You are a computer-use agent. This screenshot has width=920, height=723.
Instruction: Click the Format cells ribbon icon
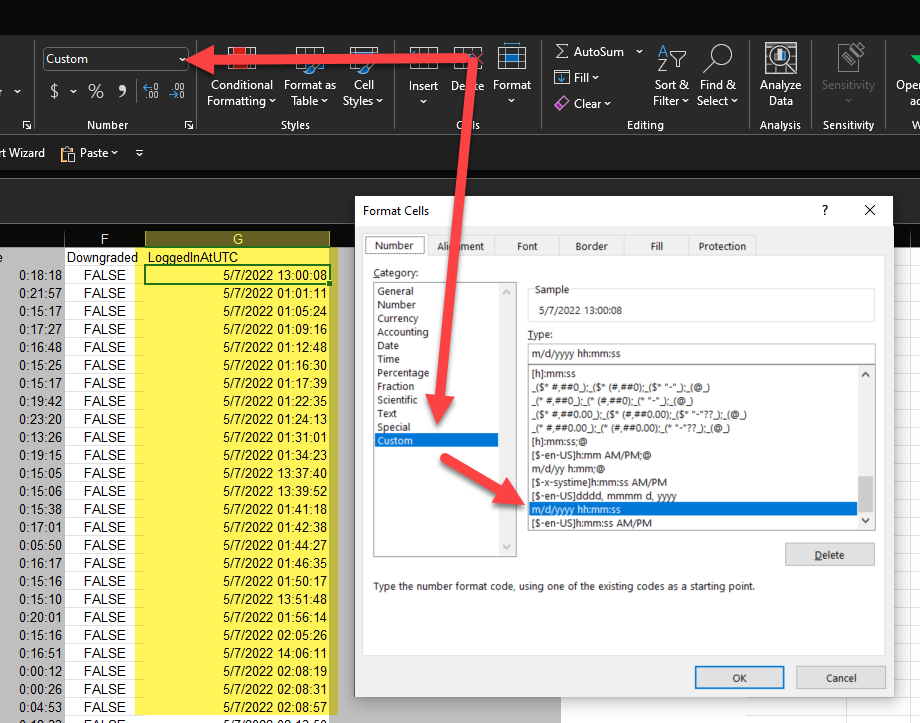512,58
